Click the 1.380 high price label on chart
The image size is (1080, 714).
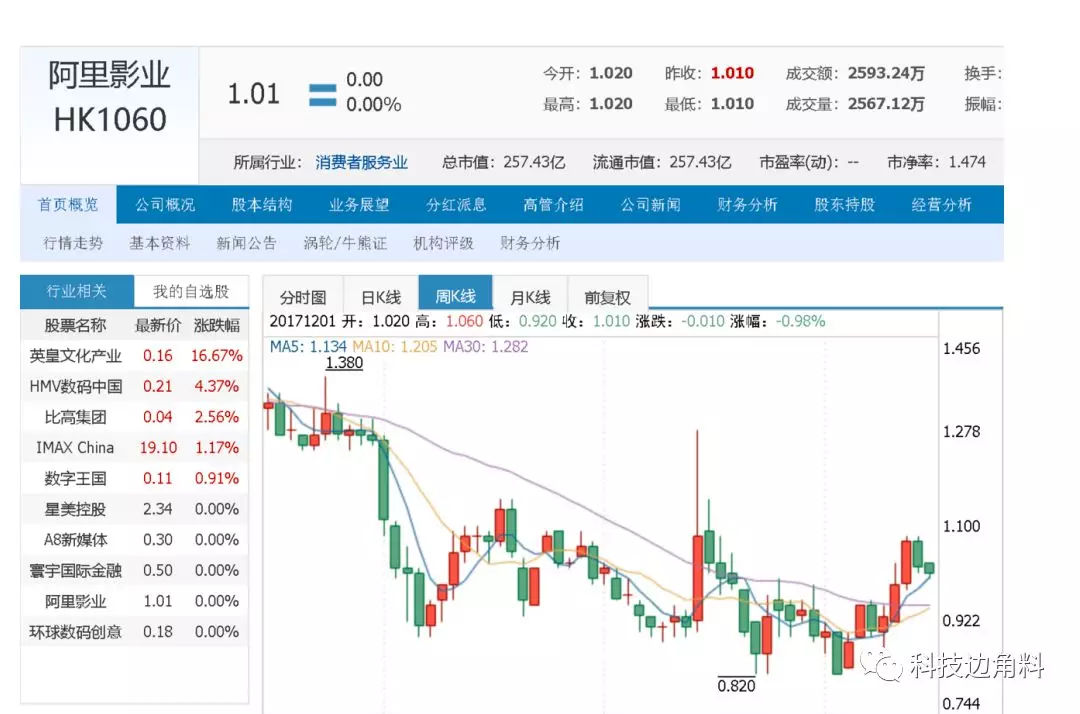344,363
